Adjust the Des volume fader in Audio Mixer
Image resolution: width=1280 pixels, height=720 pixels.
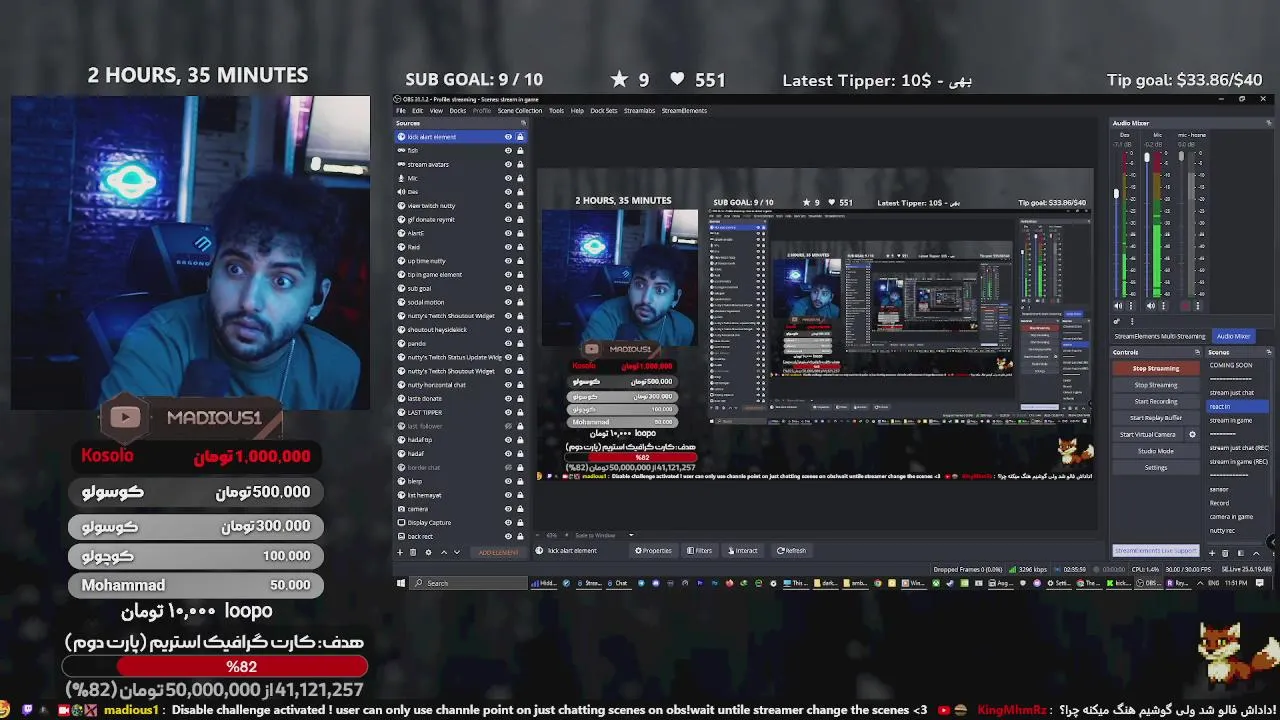pos(1117,193)
